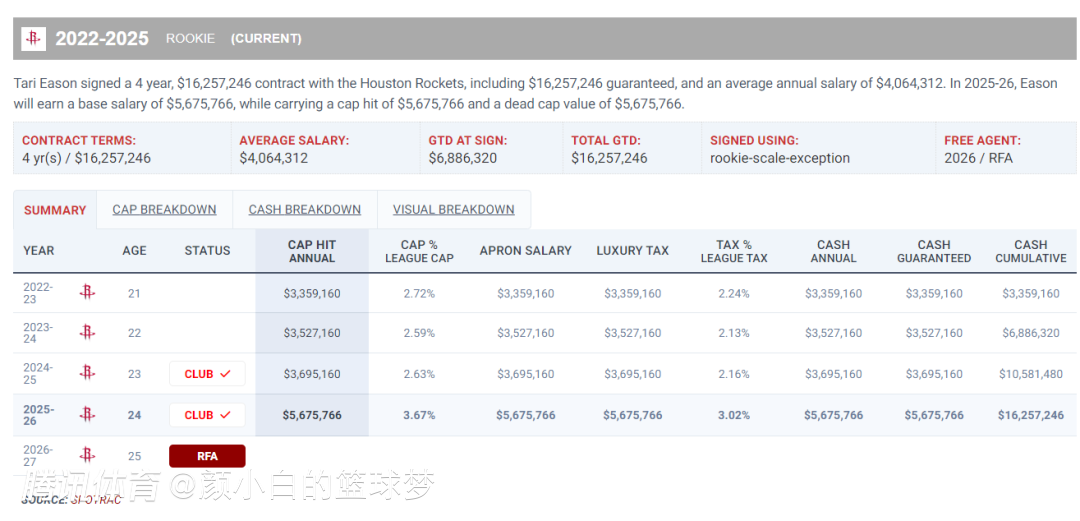Click the red RFA status badge

[x=207, y=456]
